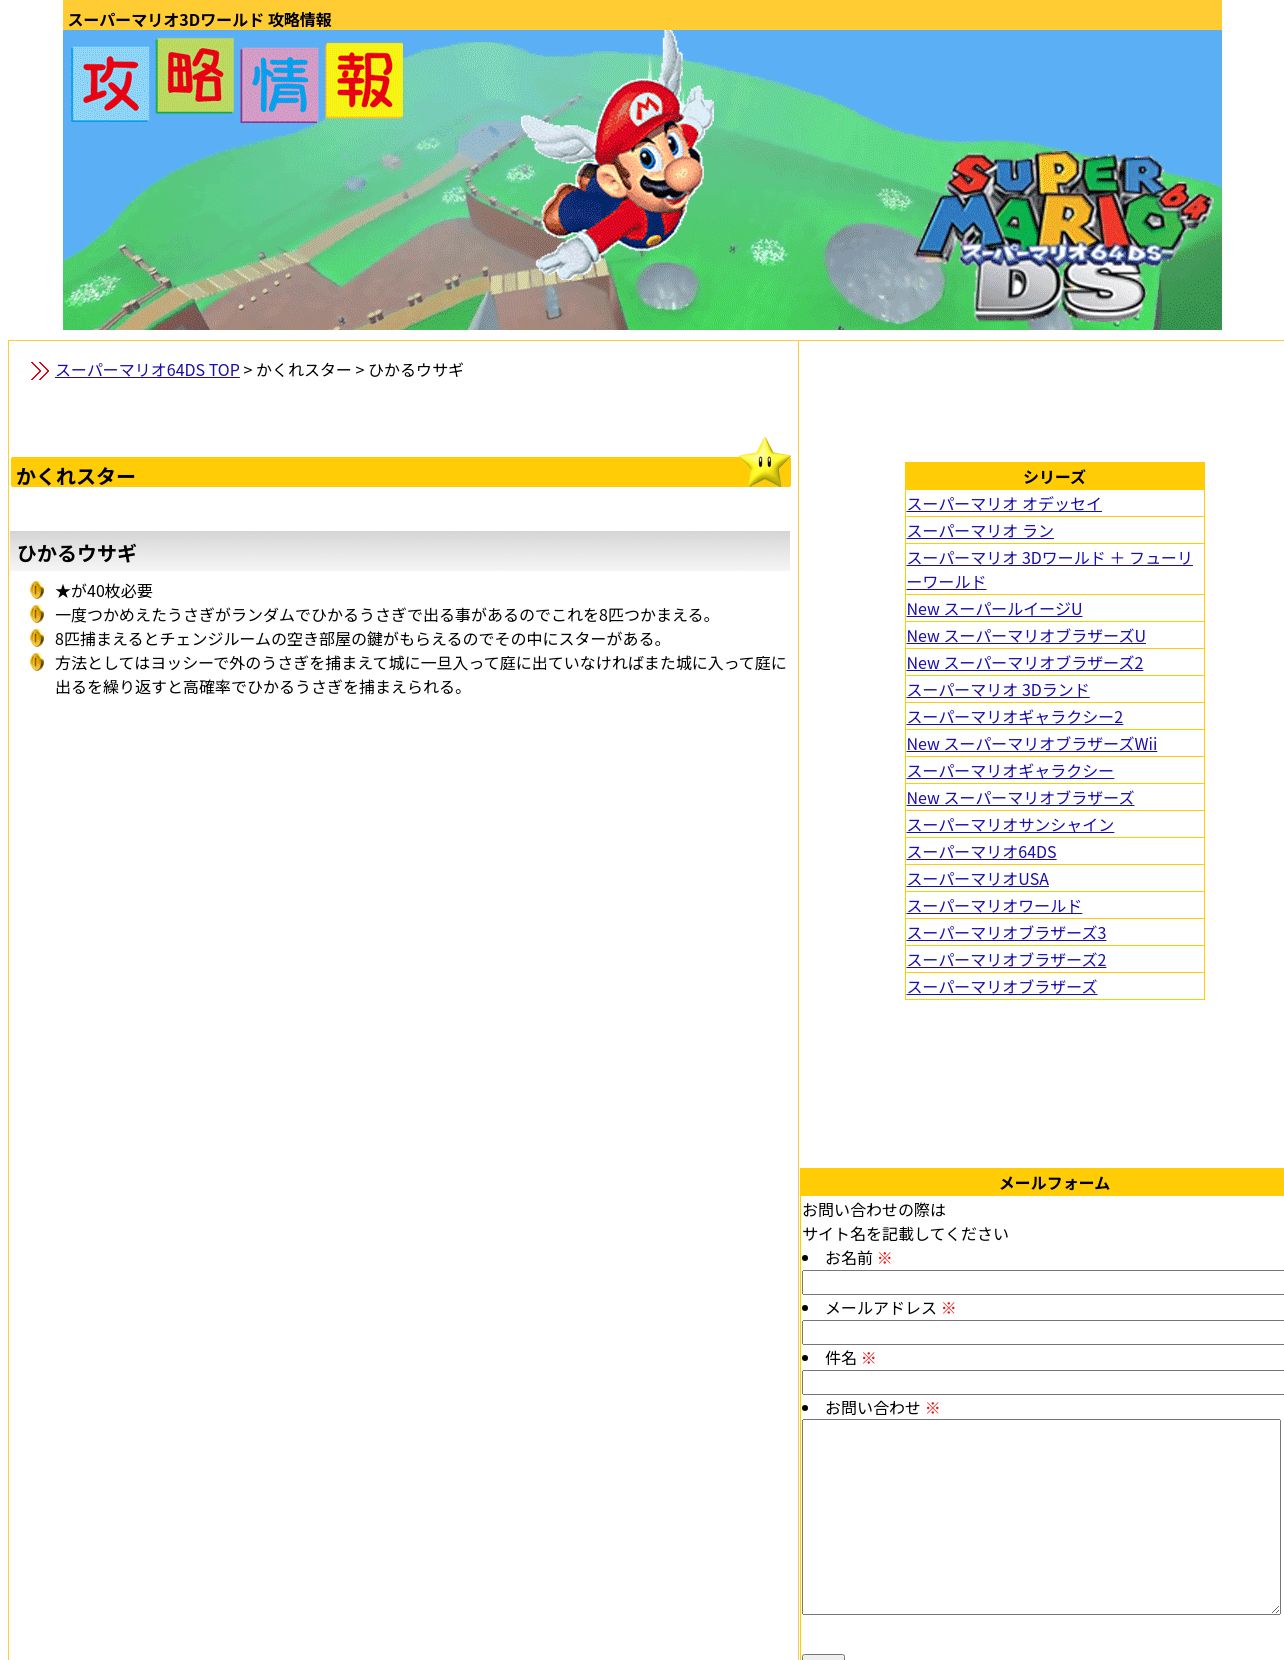Screen dimensions: 1284x1660
Task: Open スーパーマリオ64DS link in series list
Action: 981,852
